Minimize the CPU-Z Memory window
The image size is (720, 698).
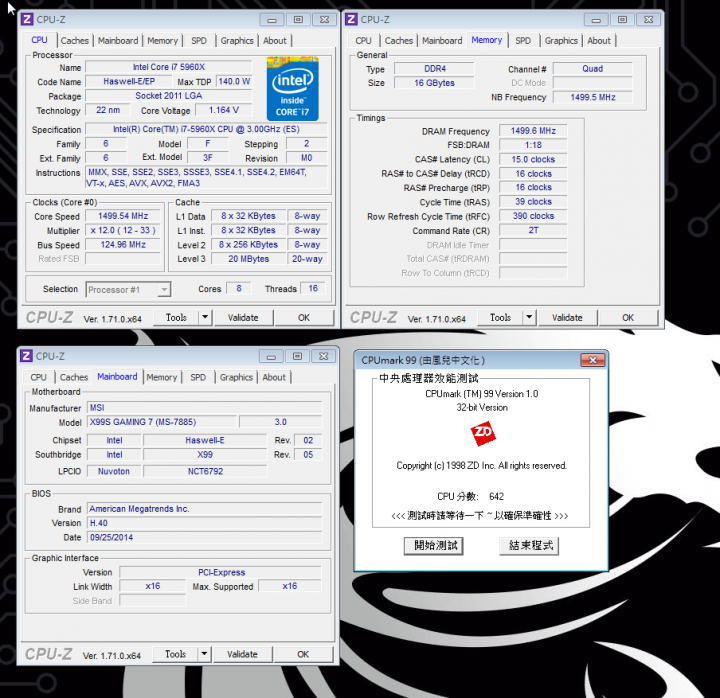(x=596, y=20)
